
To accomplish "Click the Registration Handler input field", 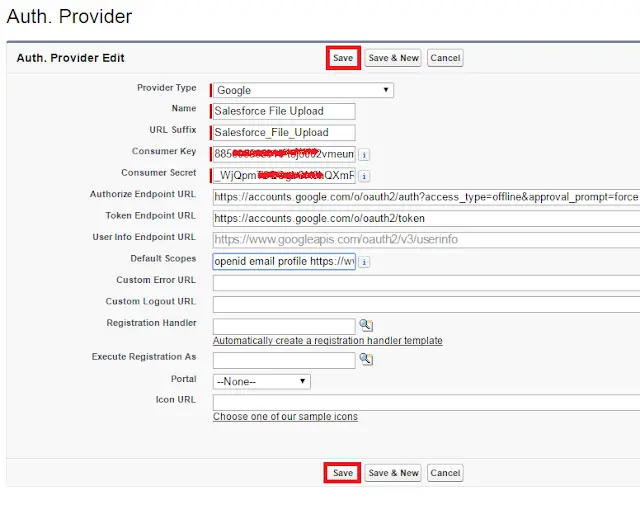I will click(284, 326).
